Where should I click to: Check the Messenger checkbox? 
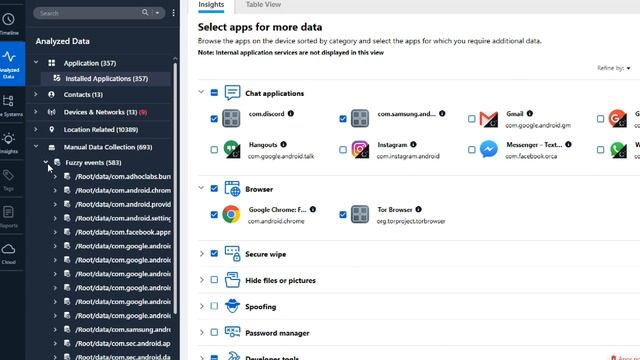(471, 150)
